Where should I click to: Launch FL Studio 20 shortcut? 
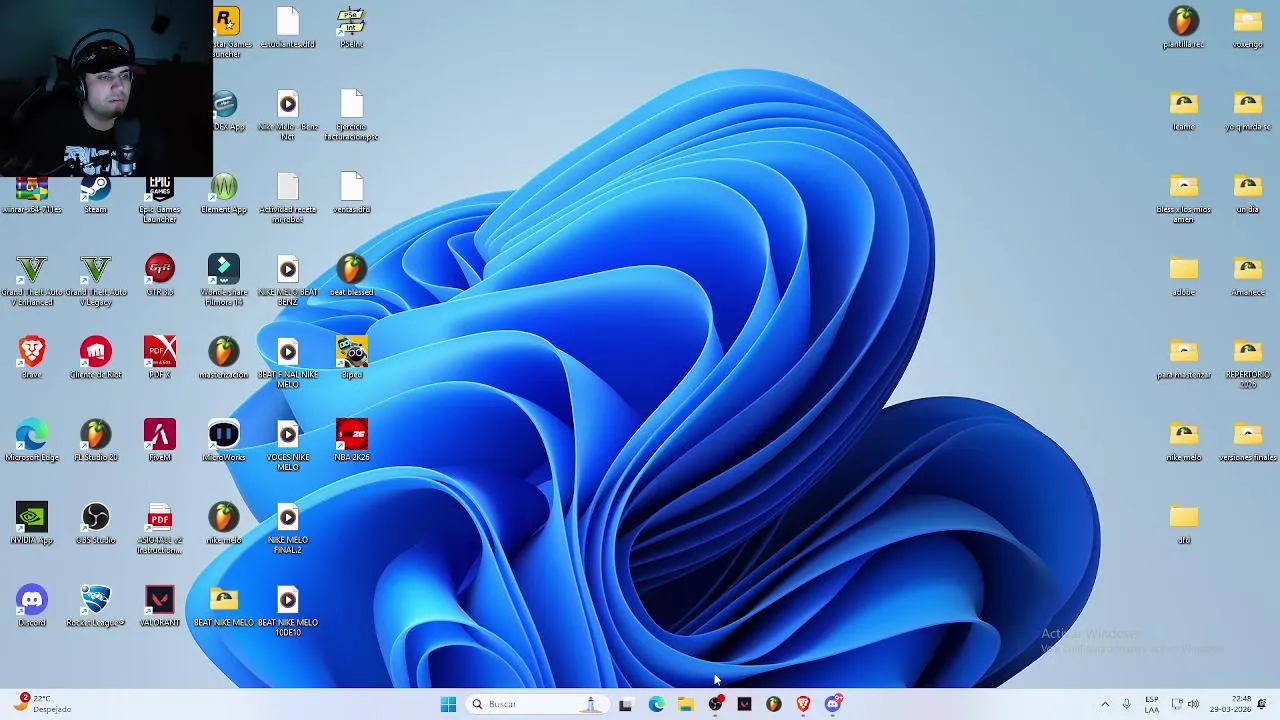tap(95, 440)
